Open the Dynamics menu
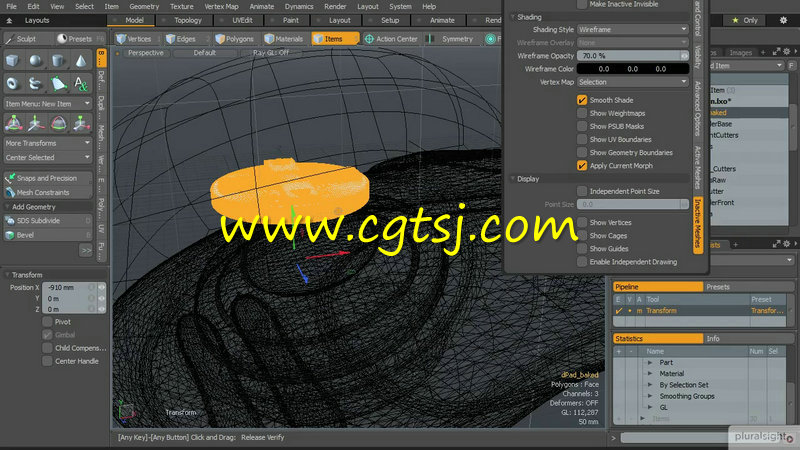 [x=299, y=7]
